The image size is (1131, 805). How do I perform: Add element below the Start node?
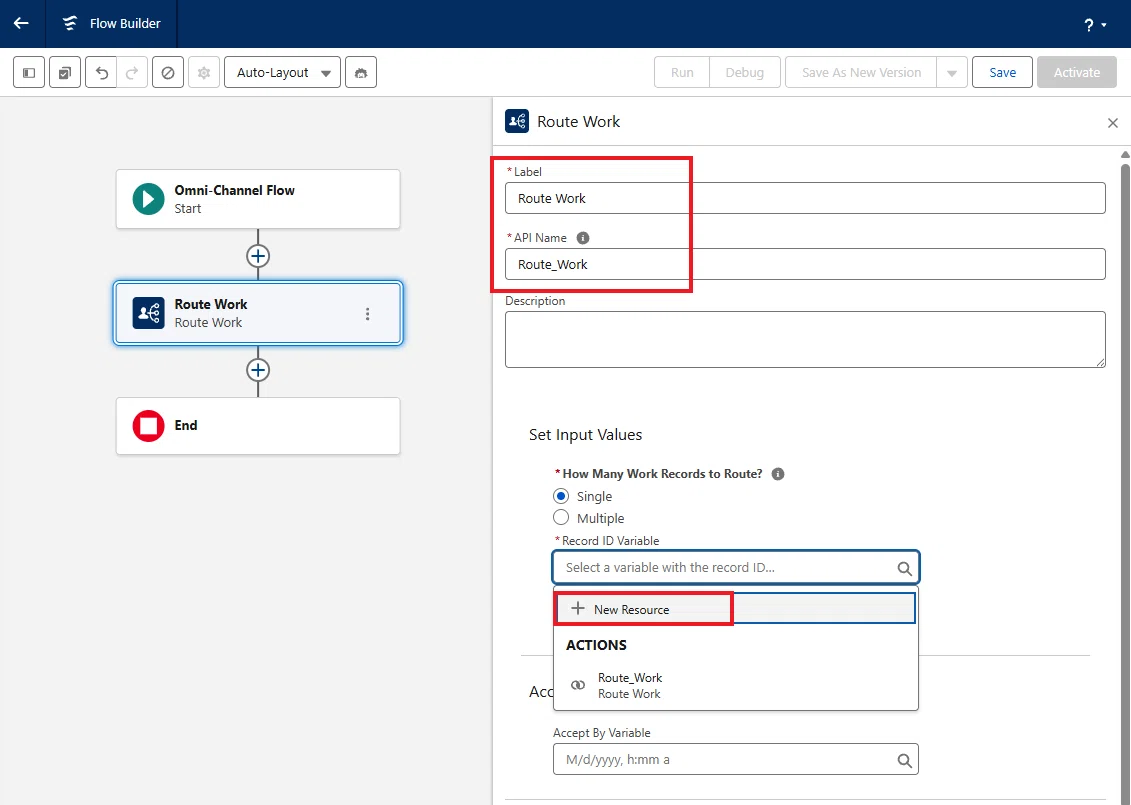[x=258, y=256]
